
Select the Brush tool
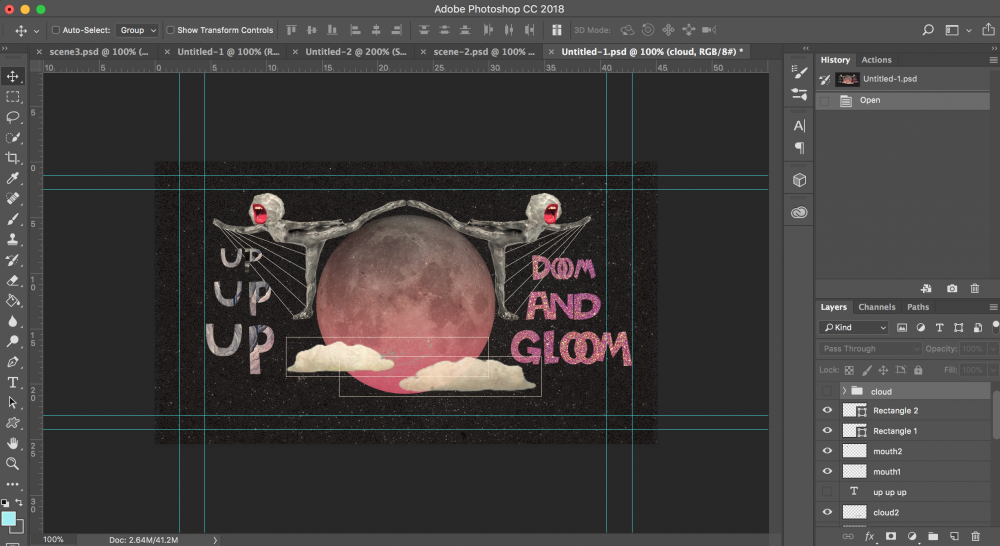tap(12, 219)
